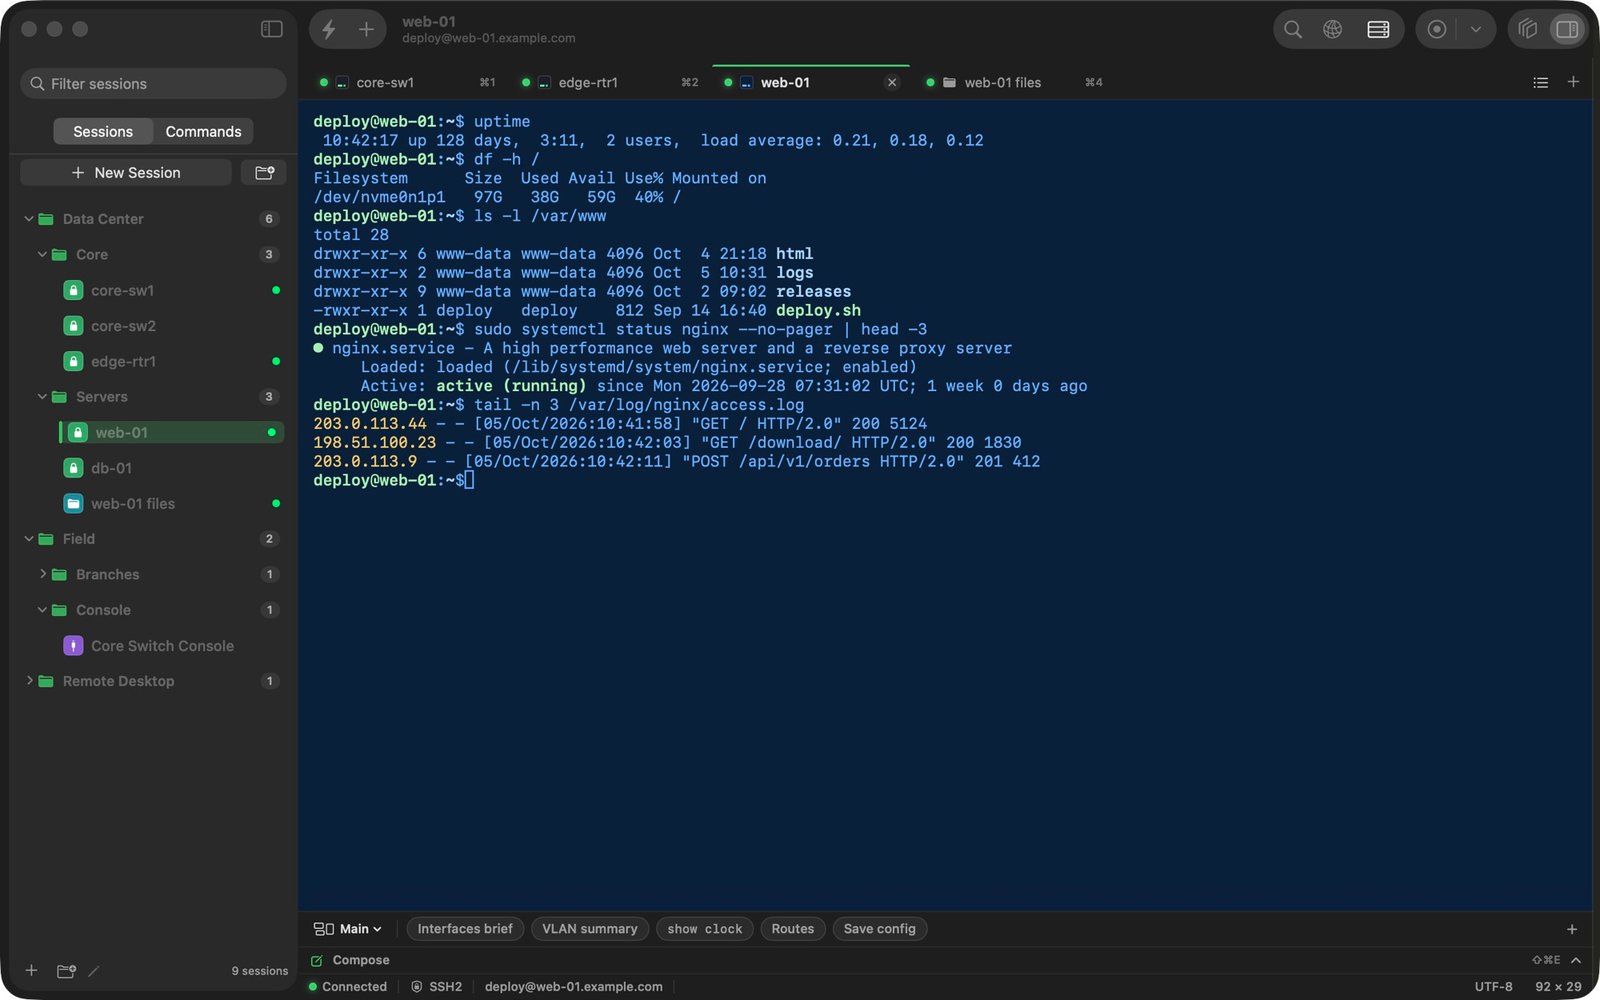
Task: Select the web-01 tab
Action: (x=811, y=83)
